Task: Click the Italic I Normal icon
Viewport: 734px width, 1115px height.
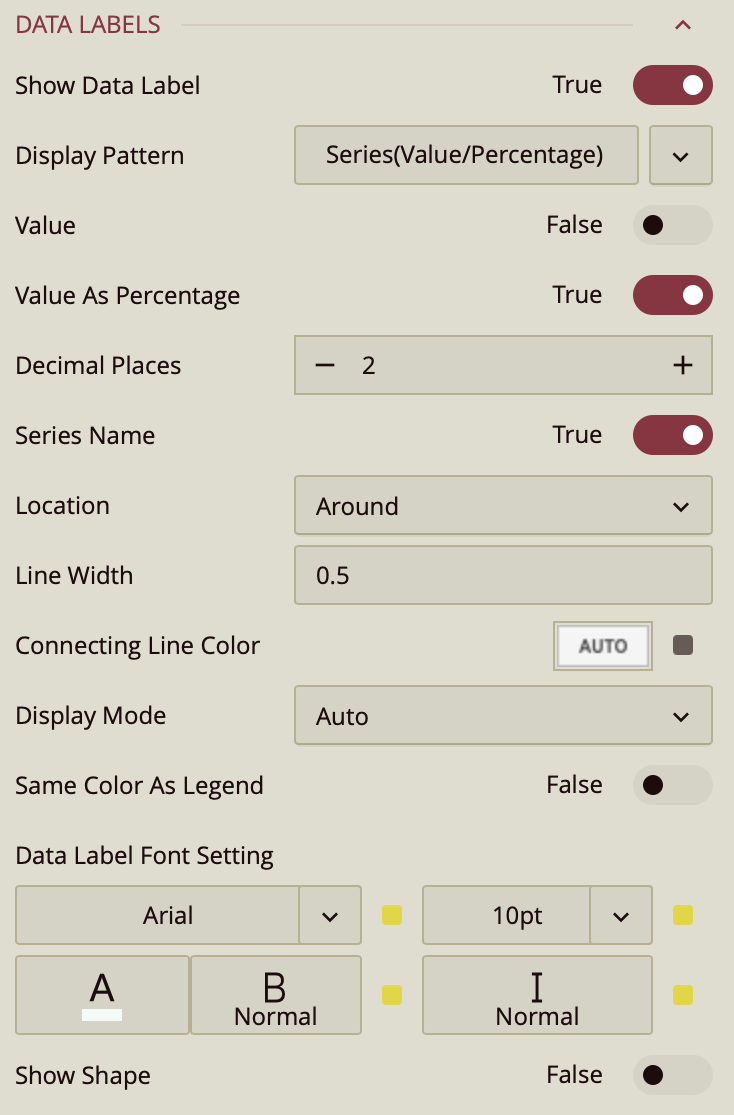Action: [x=537, y=995]
